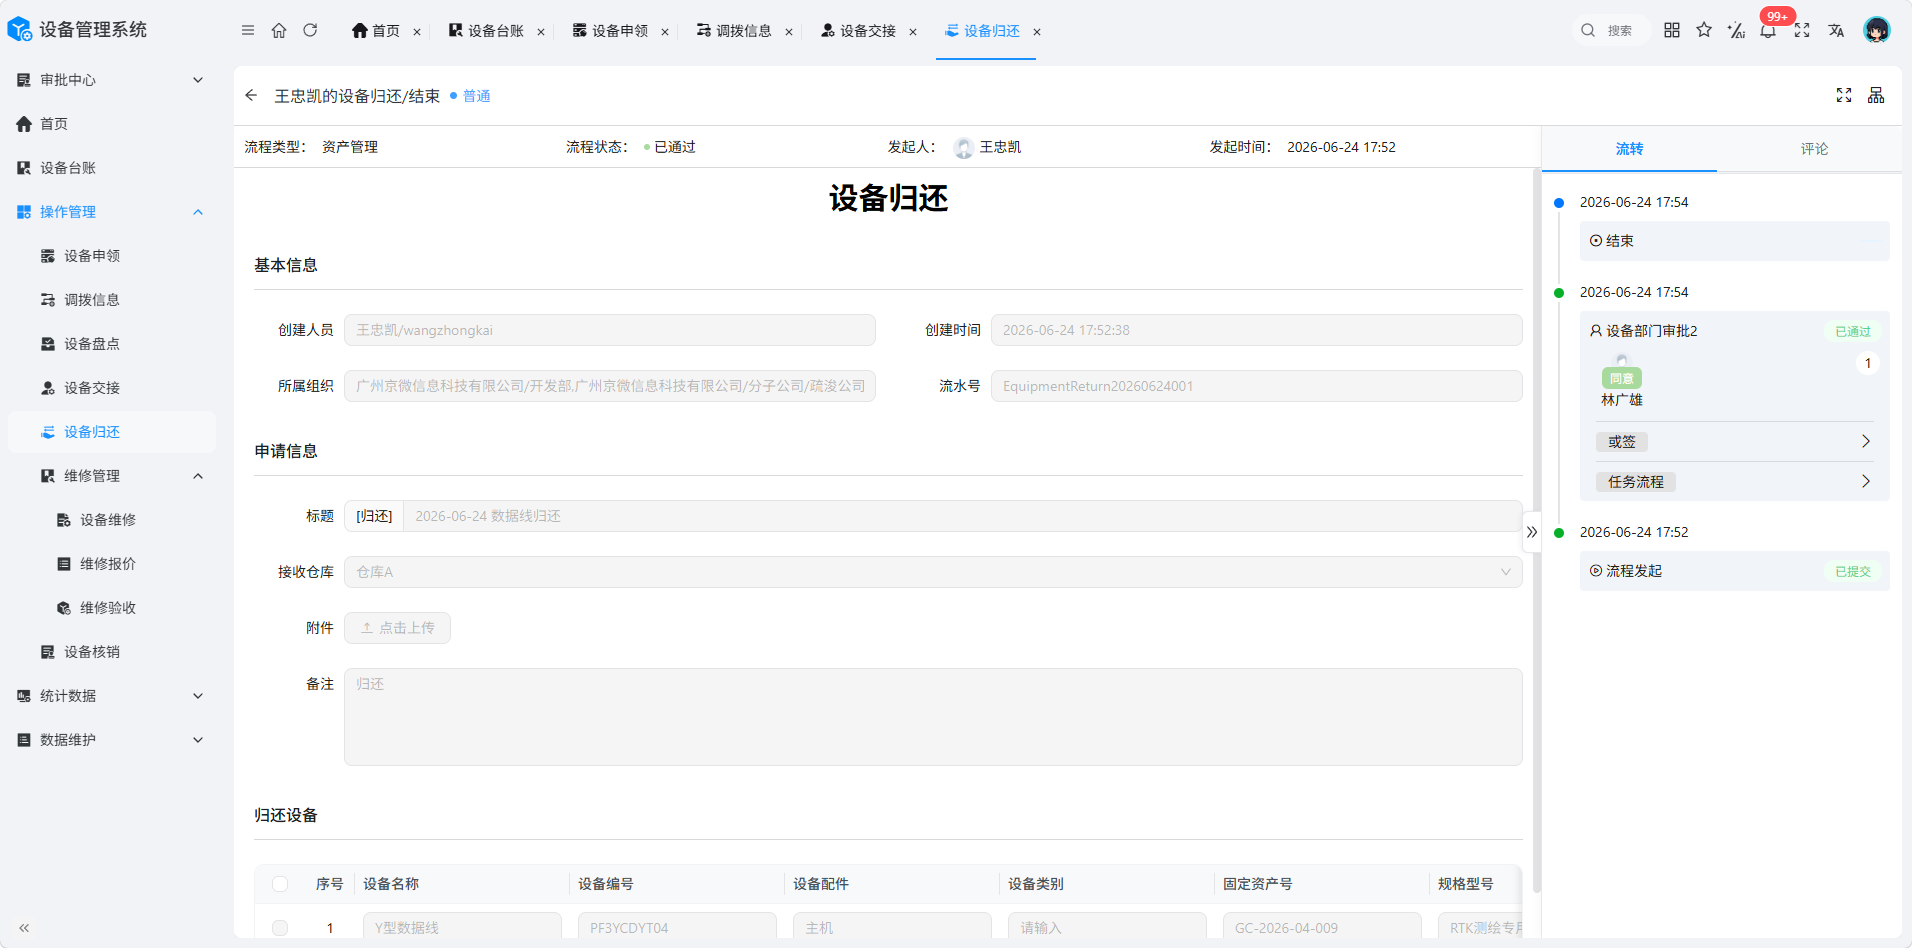Click the home icon in top toolbar

[279, 30]
